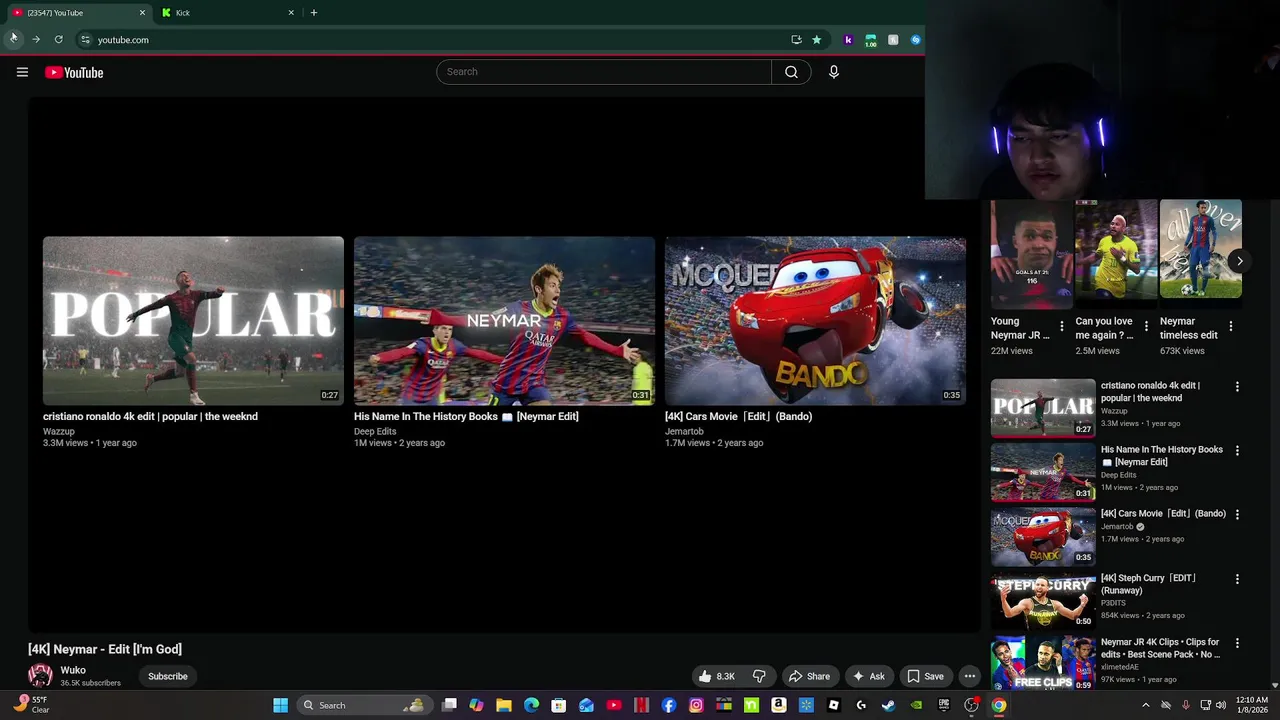Open the Wazzup channel under the Ronaldo endscreen video
This screenshot has width=1280, height=720.
click(x=59, y=431)
